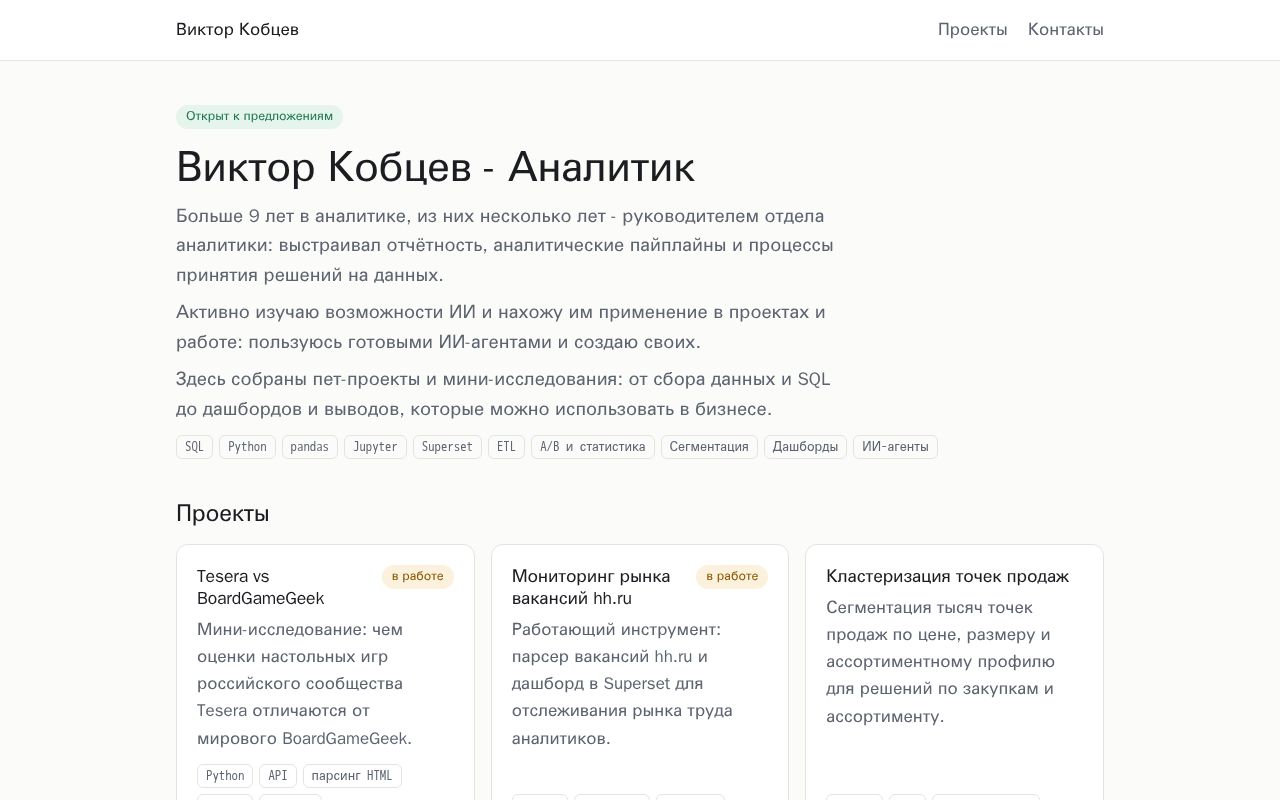The height and width of the screenshot is (800, 1280).
Task: Click the в работе badge on hh.ru card
Action: [x=732, y=577]
